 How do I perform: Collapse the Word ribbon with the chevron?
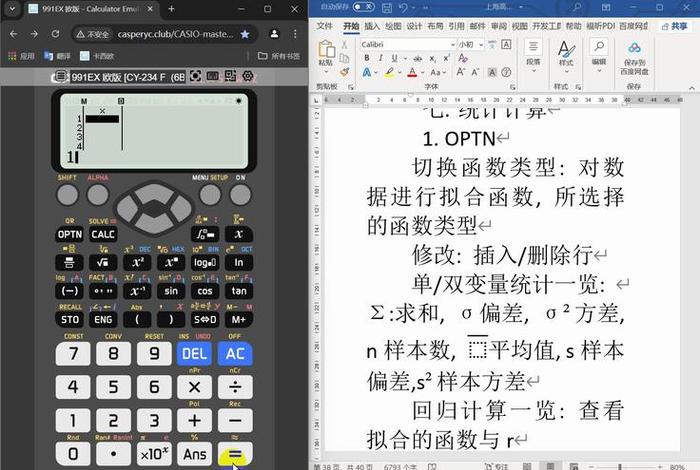coord(692,88)
